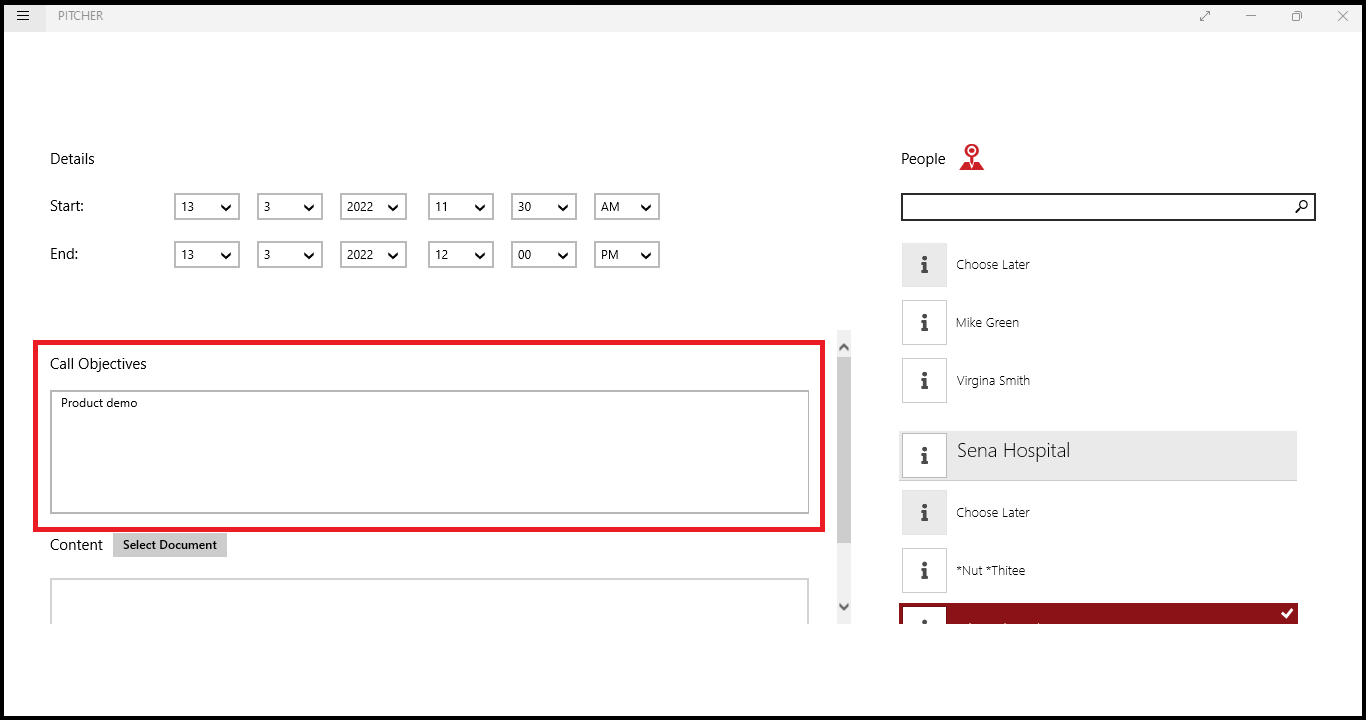Open info details for Mike Green
1366x720 pixels.
(x=923, y=322)
